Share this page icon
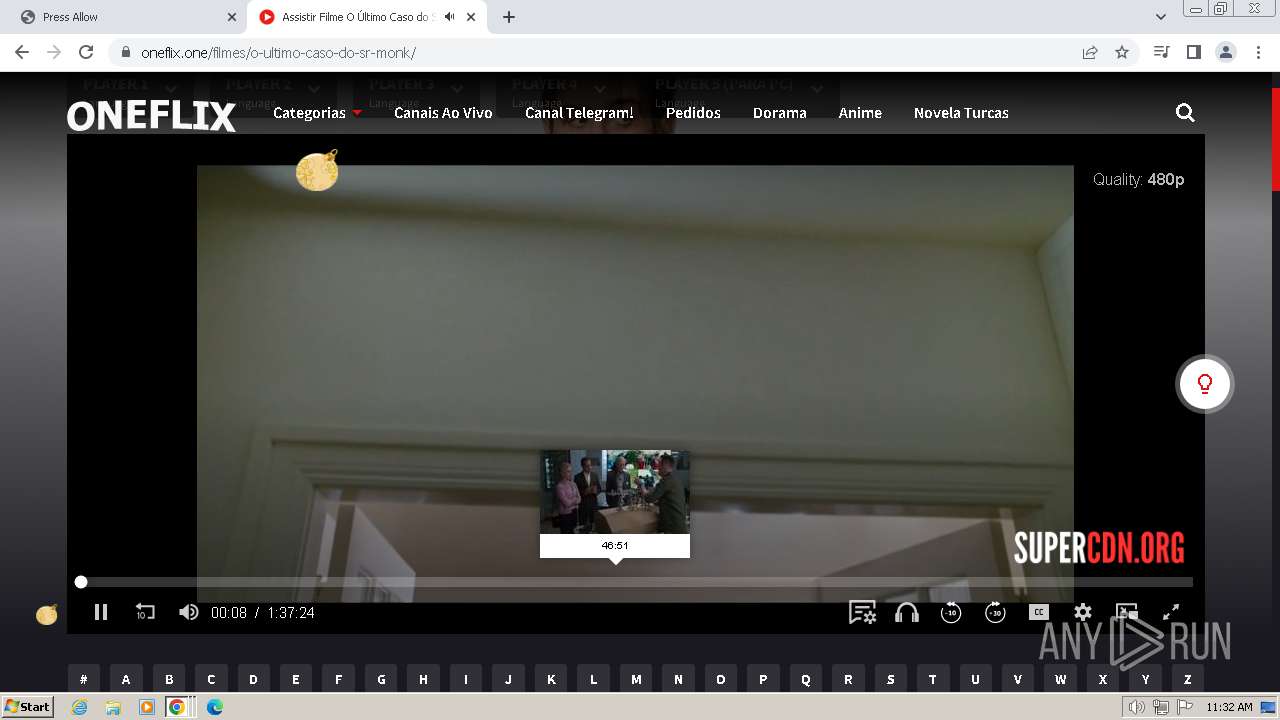 point(1090,52)
